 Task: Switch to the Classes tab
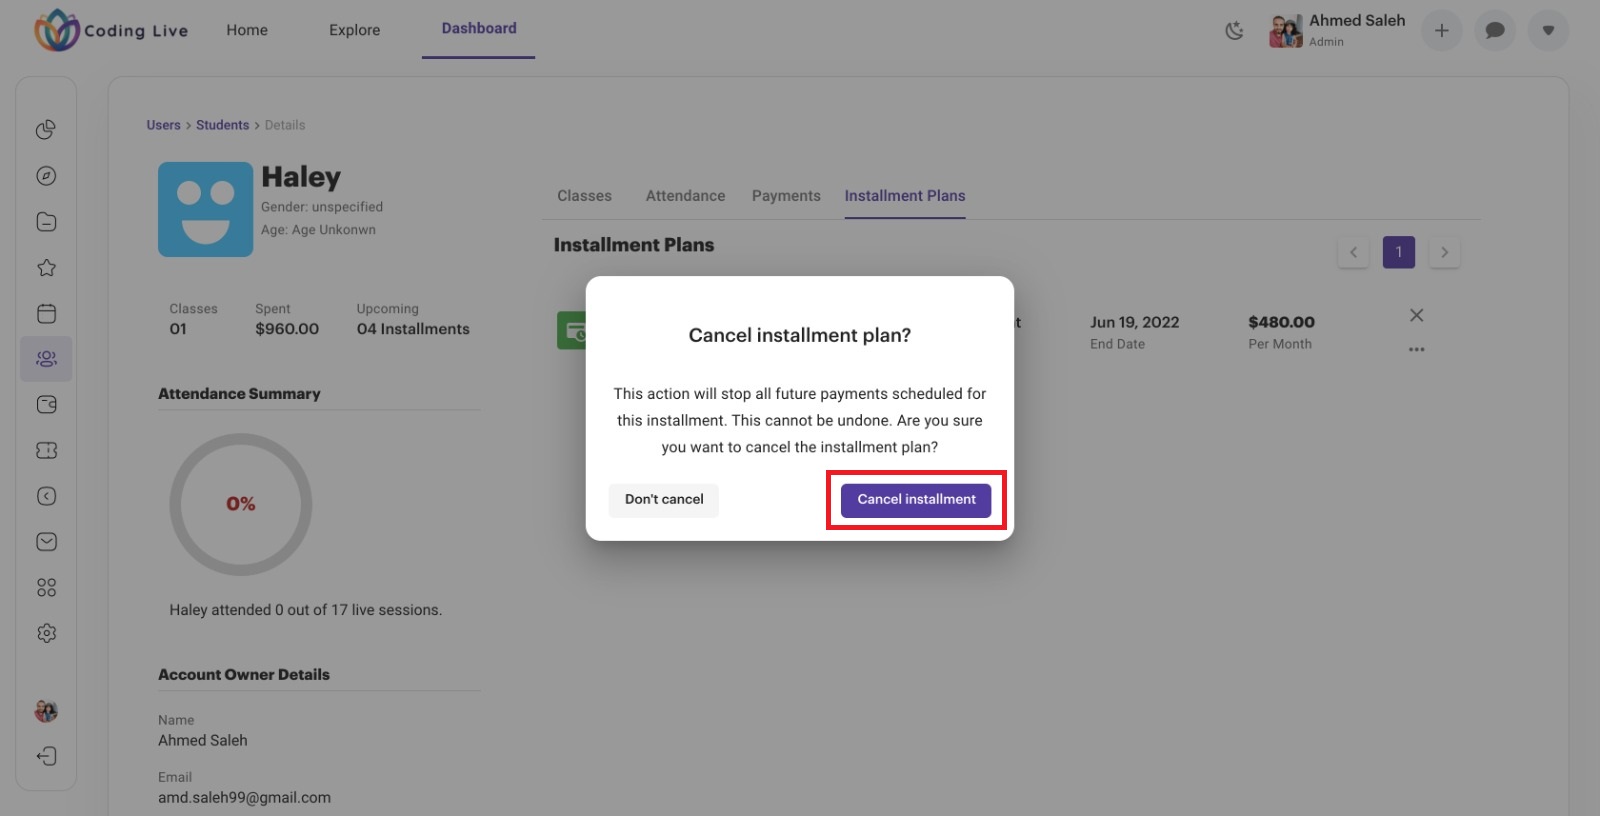[584, 196]
